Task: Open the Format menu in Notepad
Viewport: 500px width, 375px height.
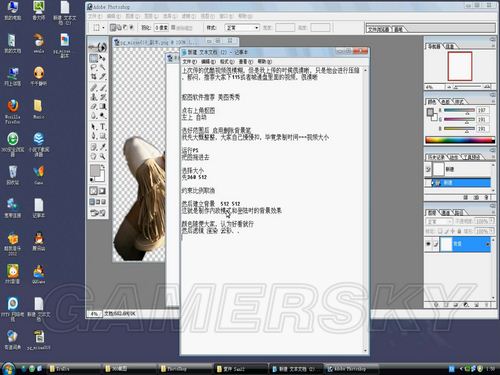Action: tap(227, 62)
